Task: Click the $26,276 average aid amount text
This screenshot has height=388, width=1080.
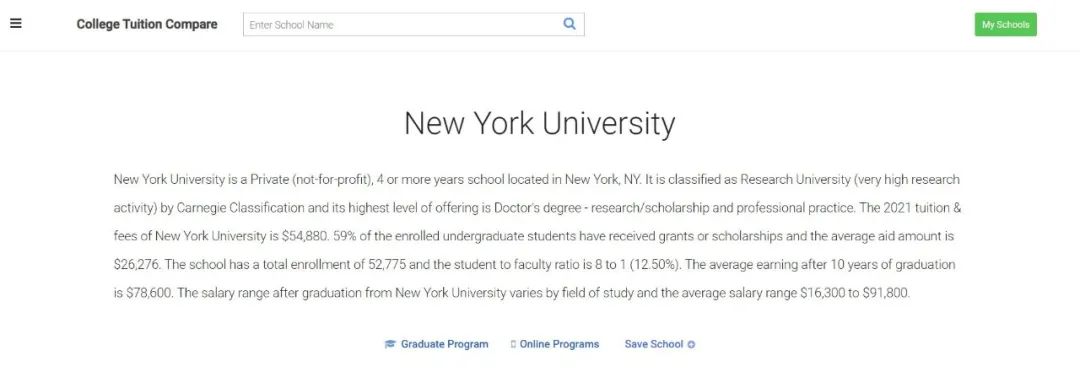Action: [137, 265]
